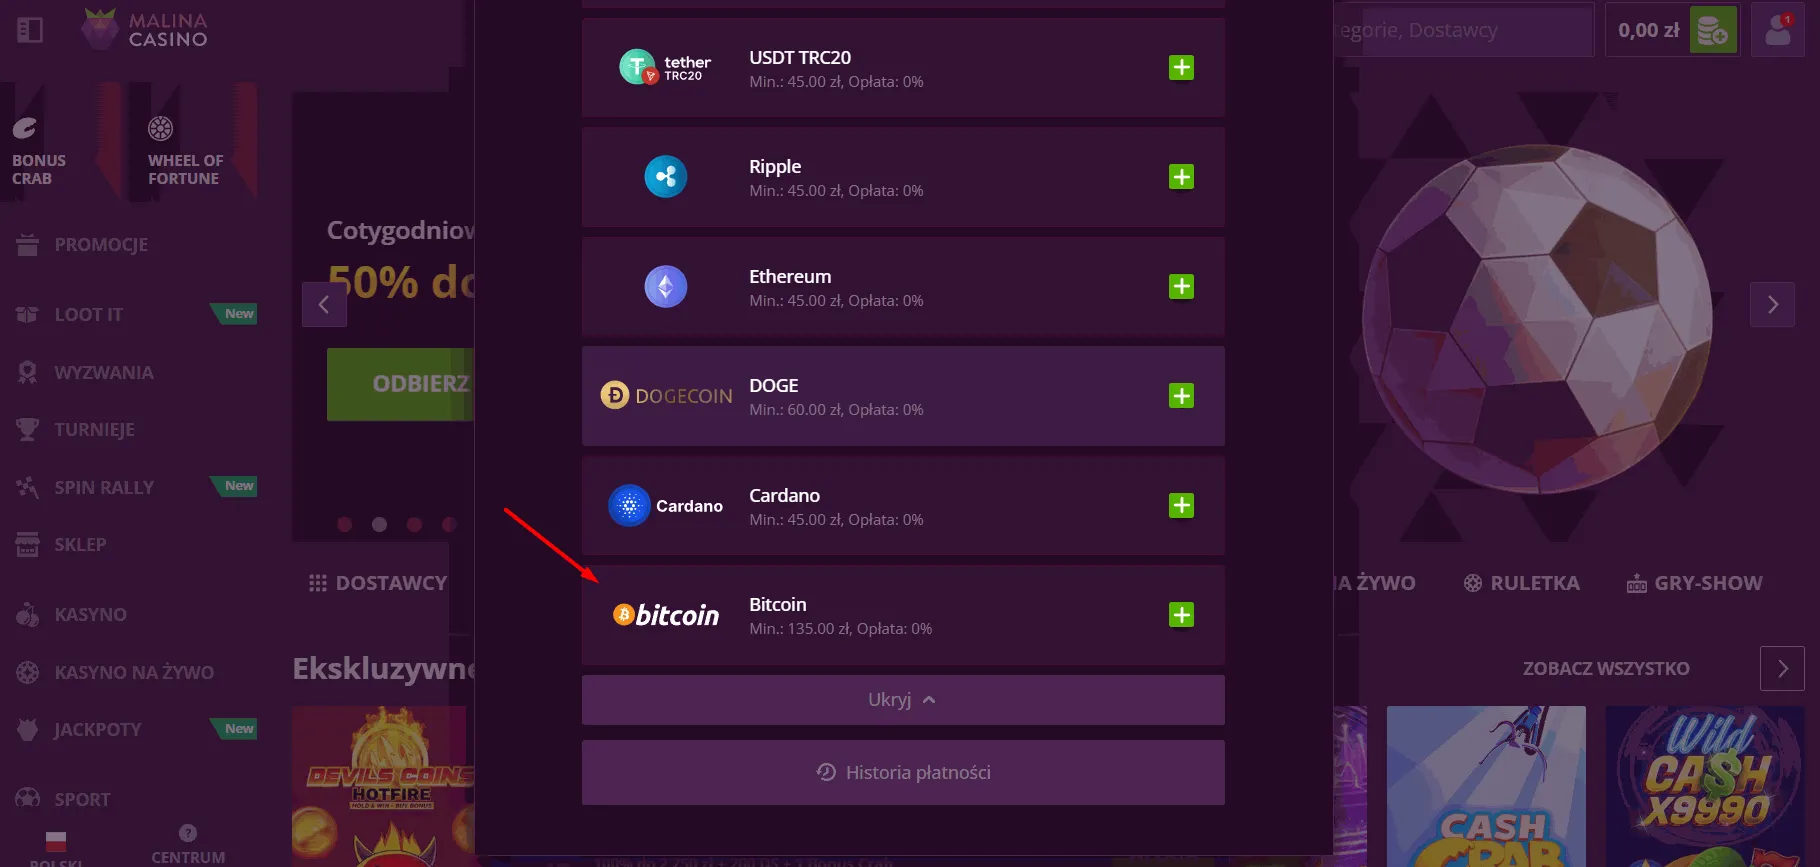Enable Ripple deposit option via plus
Viewport: 1820px width, 867px height.
click(x=1181, y=176)
